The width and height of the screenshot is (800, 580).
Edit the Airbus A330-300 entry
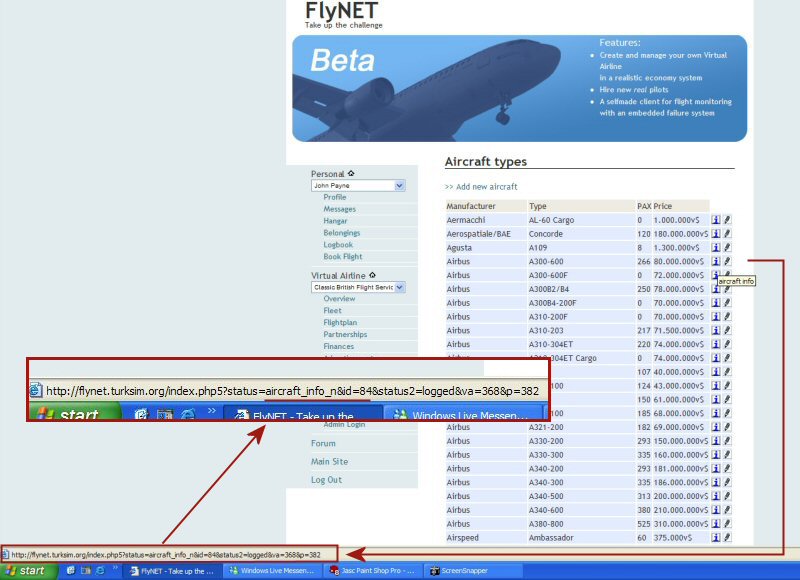[x=727, y=455]
